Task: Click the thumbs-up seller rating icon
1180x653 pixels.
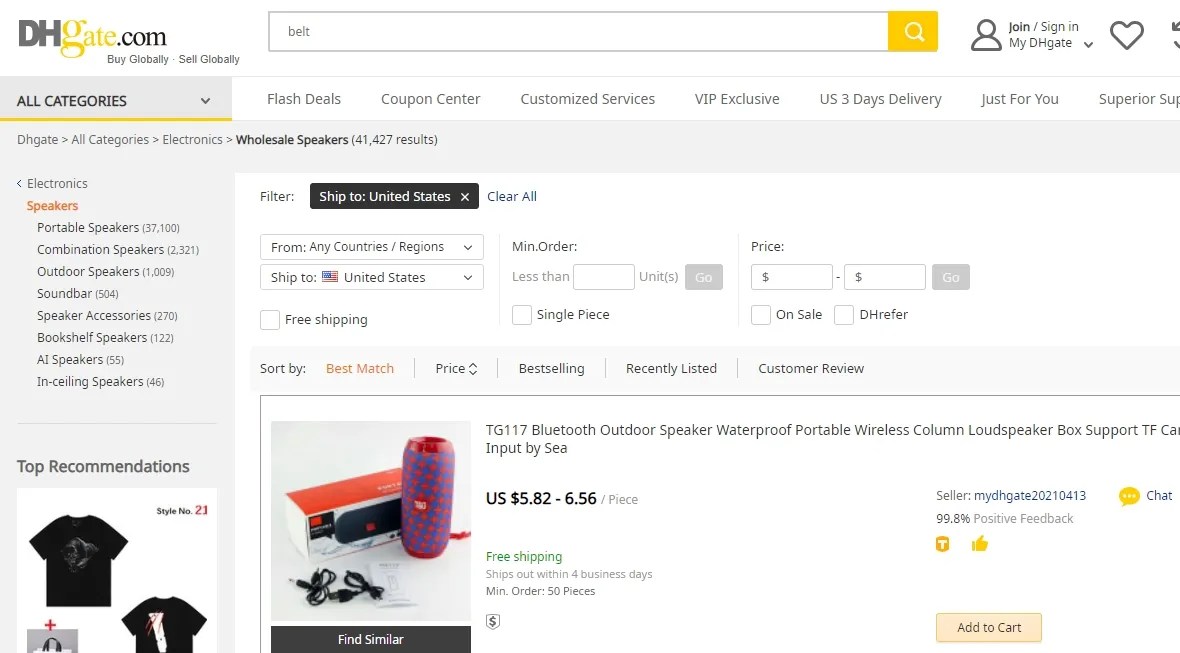Action: [x=980, y=544]
